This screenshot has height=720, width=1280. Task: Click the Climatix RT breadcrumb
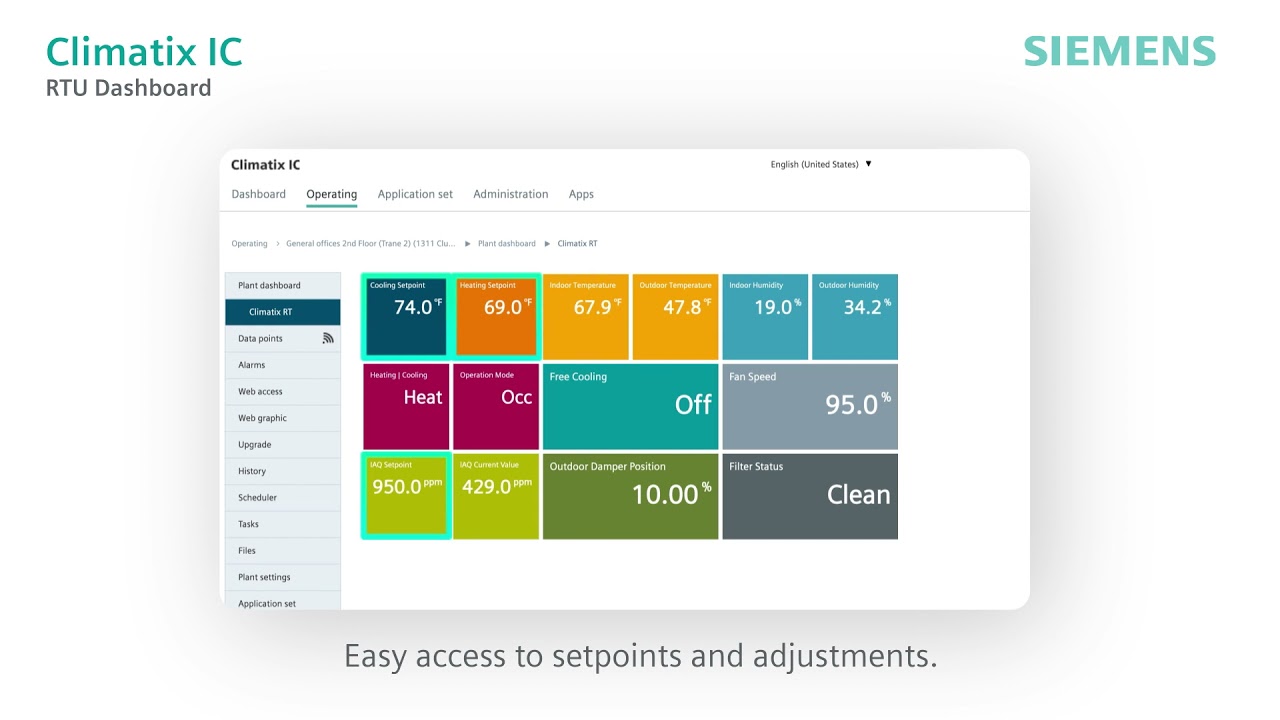[x=577, y=244]
